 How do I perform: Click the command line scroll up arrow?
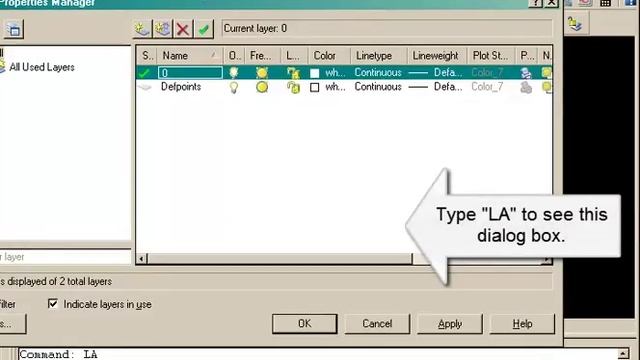(623, 354)
